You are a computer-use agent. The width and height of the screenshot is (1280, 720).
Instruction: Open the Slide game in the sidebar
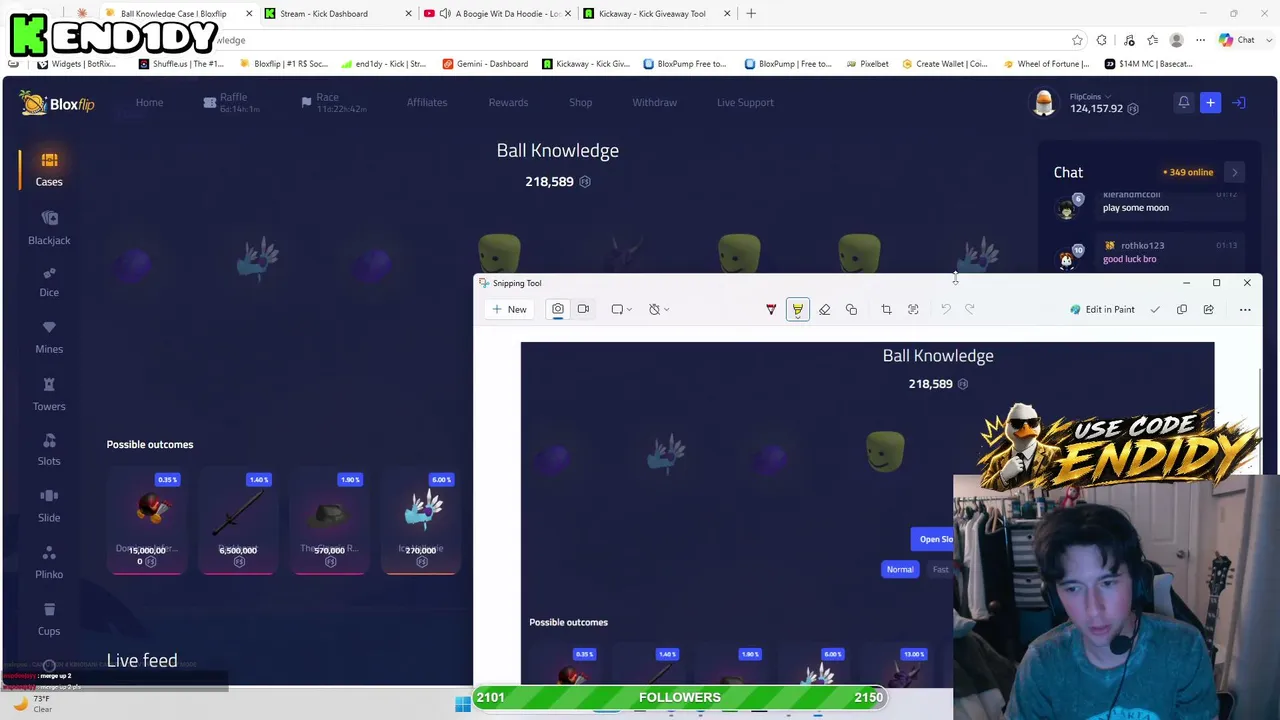pyautogui.click(x=49, y=506)
